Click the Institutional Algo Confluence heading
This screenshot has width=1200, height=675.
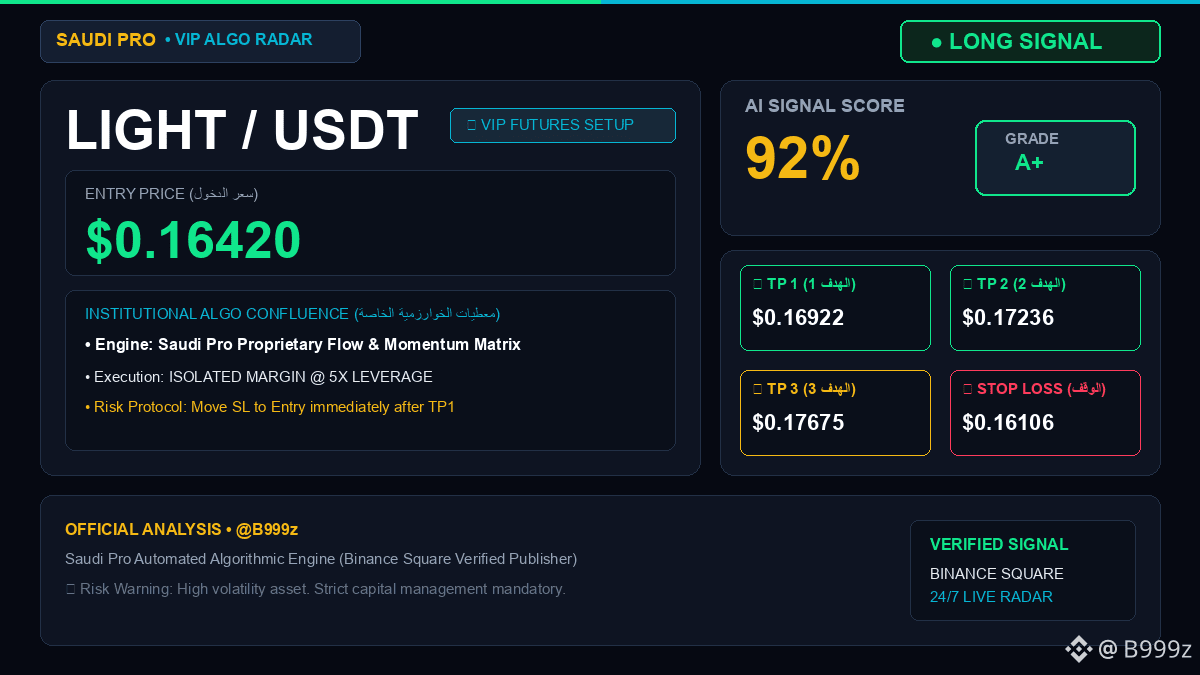[x=292, y=314]
